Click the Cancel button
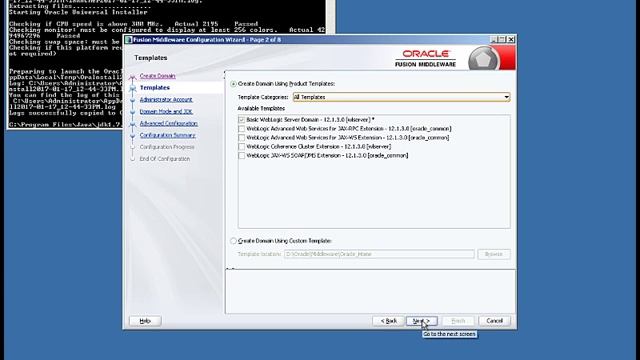 (x=494, y=321)
